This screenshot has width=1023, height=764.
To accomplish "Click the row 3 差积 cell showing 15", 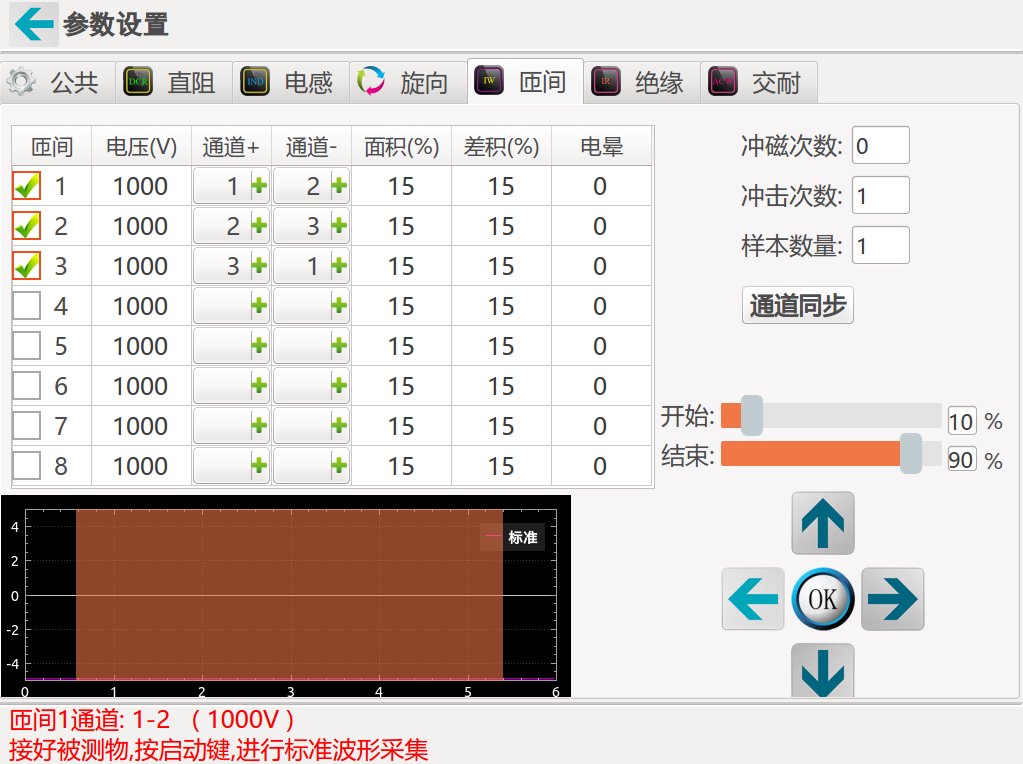I will tap(501, 266).
